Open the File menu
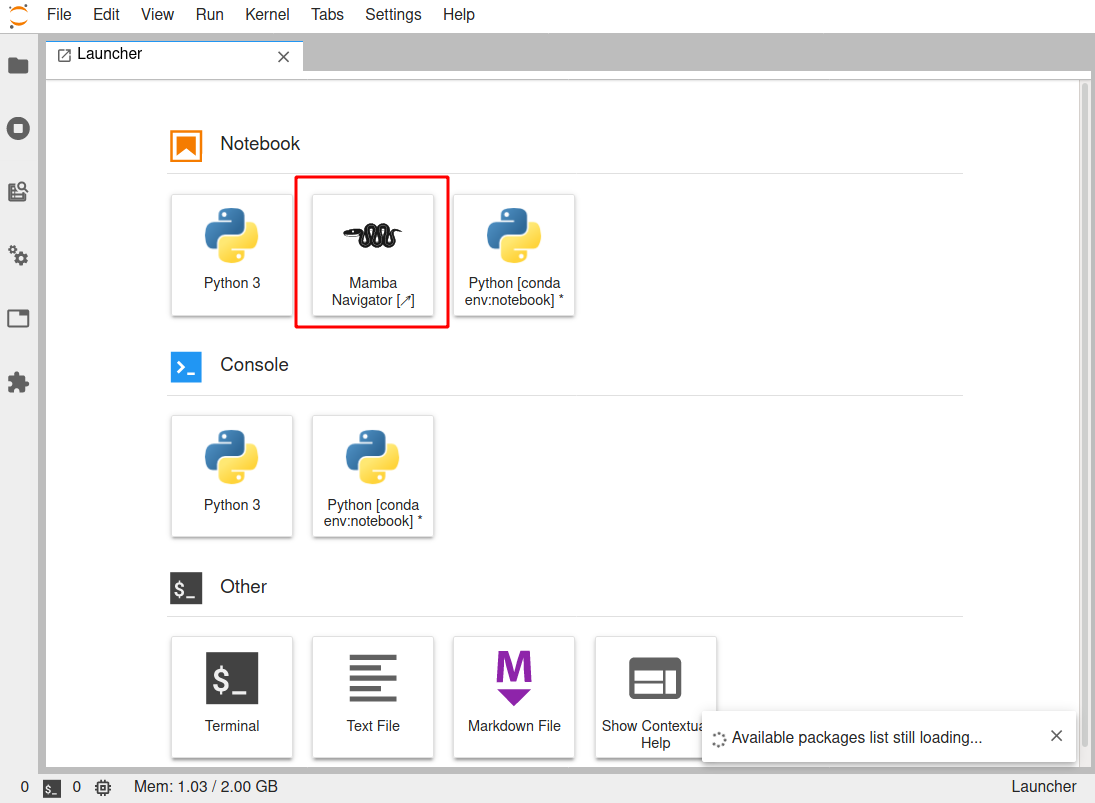 coord(59,15)
